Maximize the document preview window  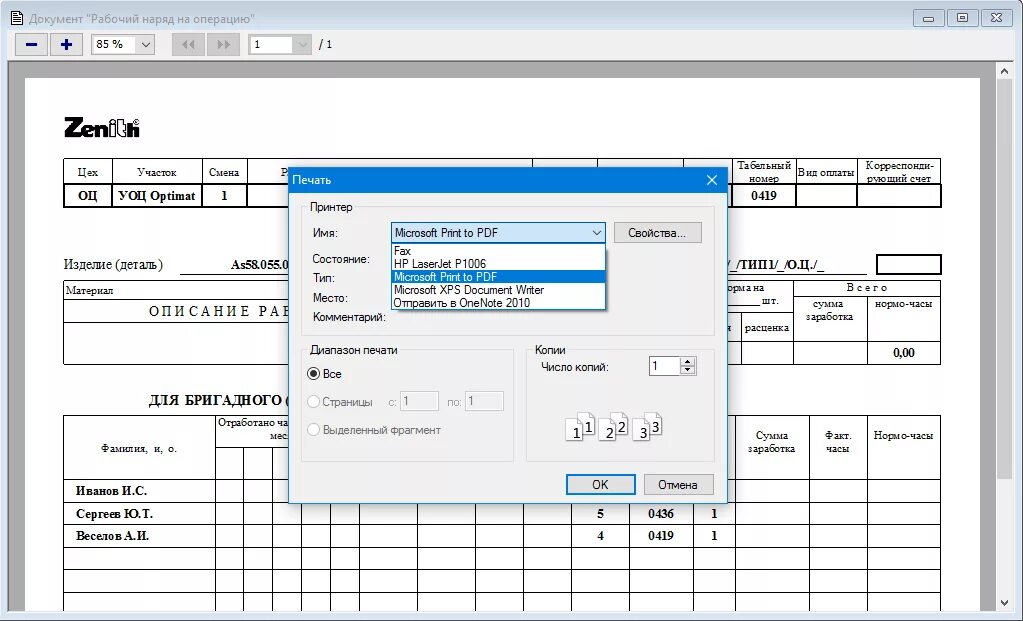pyautogui.click(x=962, y=18)
